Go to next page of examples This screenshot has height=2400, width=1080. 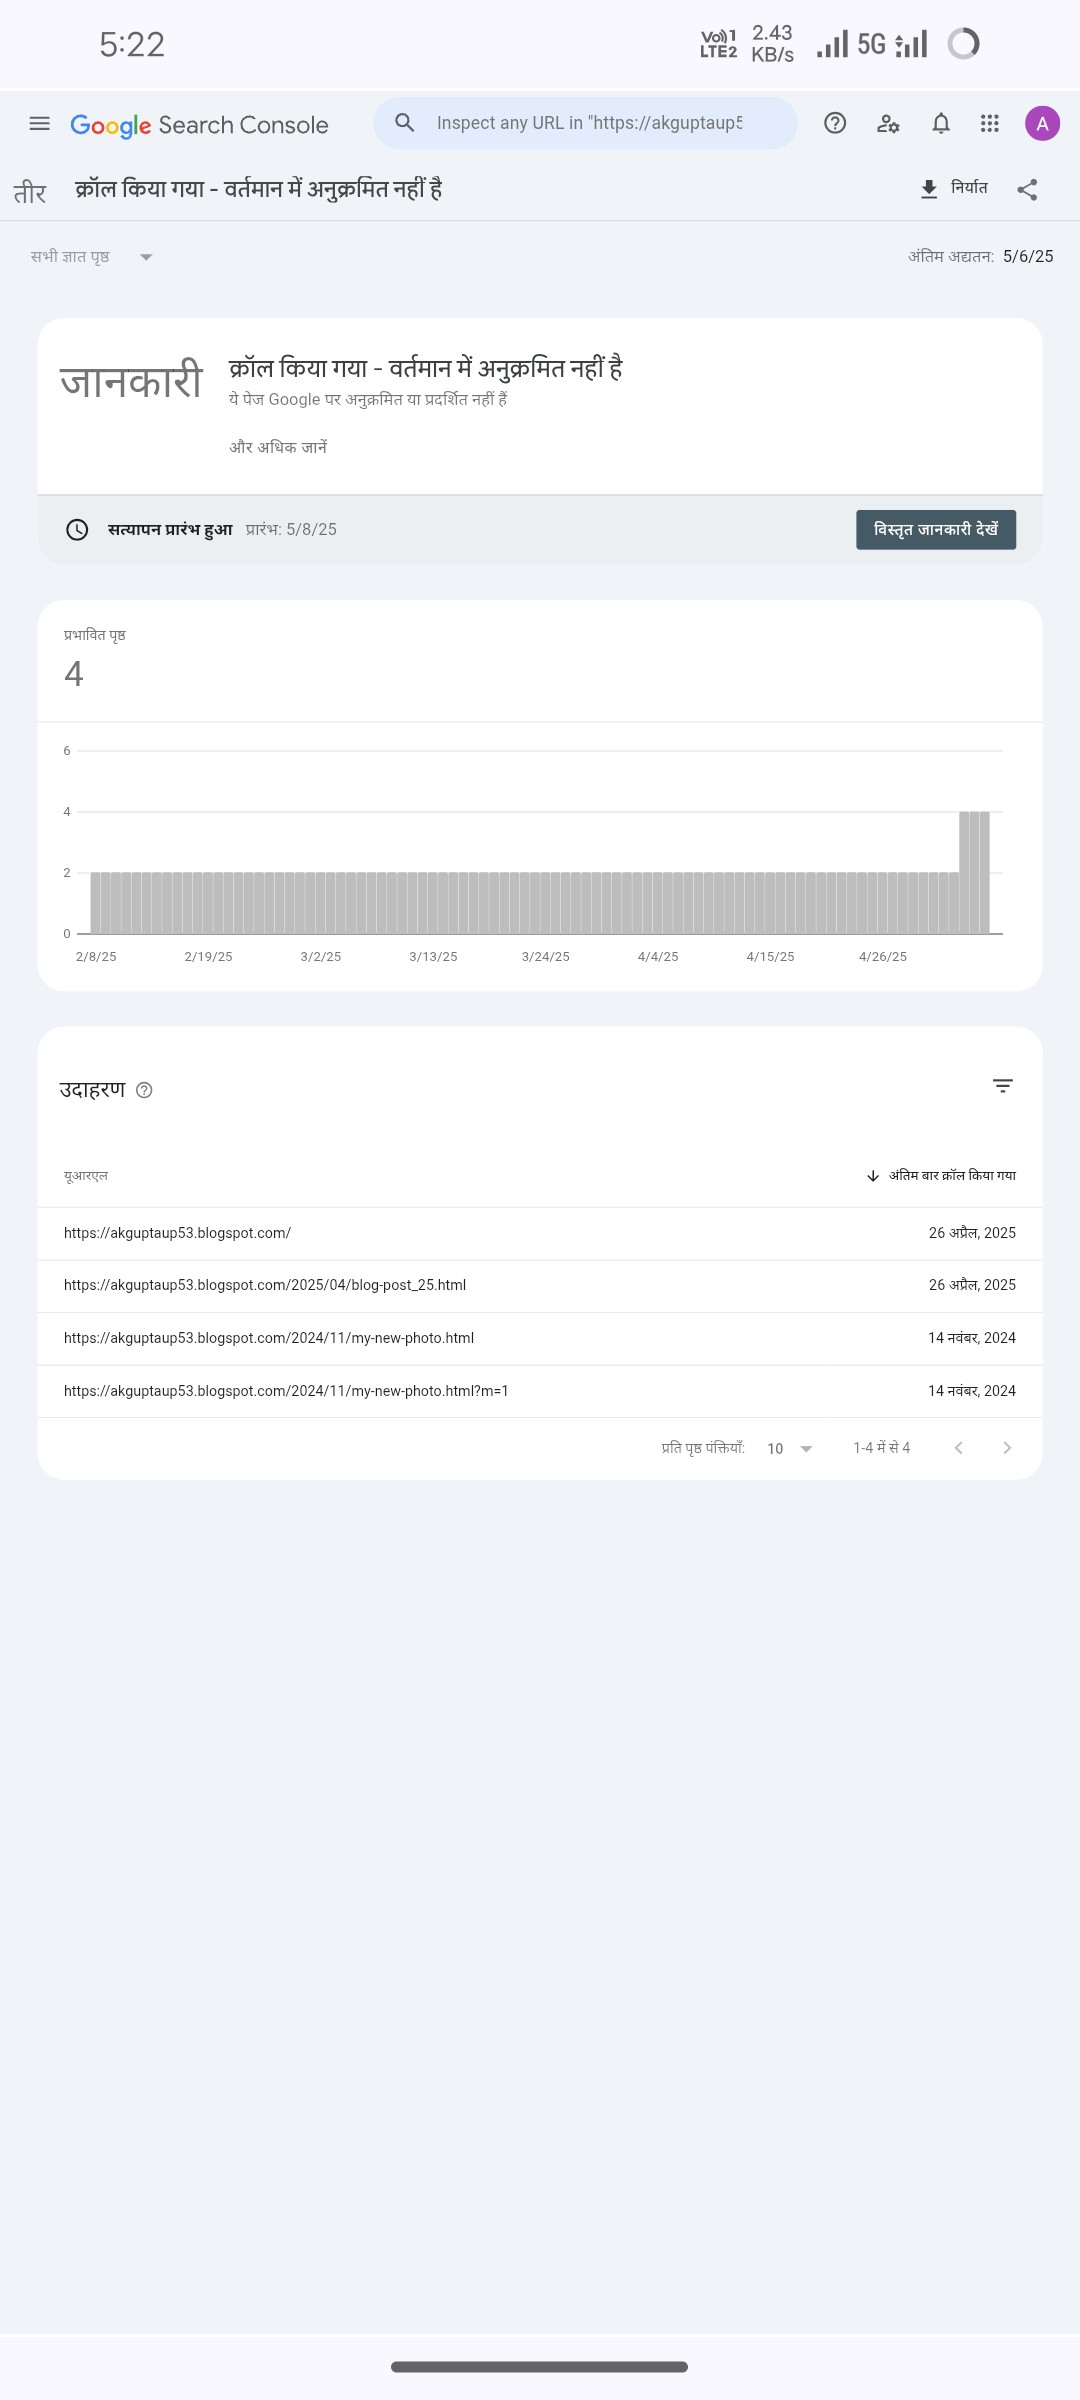click(1007, 1448)
